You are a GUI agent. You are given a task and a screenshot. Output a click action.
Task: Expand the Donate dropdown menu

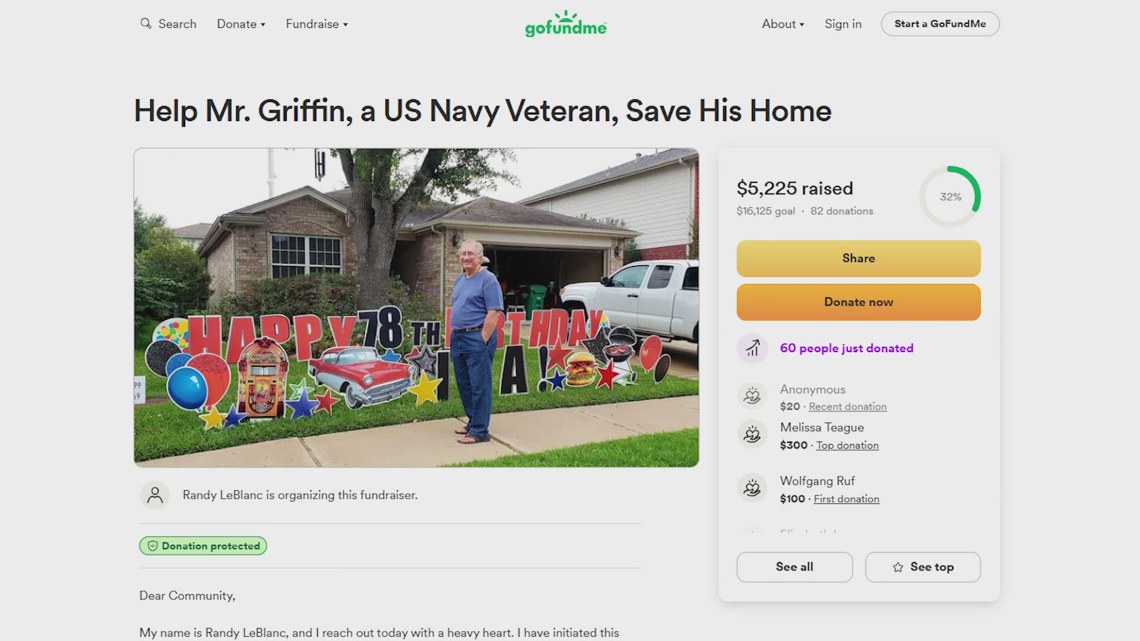(x=241, y=24)
